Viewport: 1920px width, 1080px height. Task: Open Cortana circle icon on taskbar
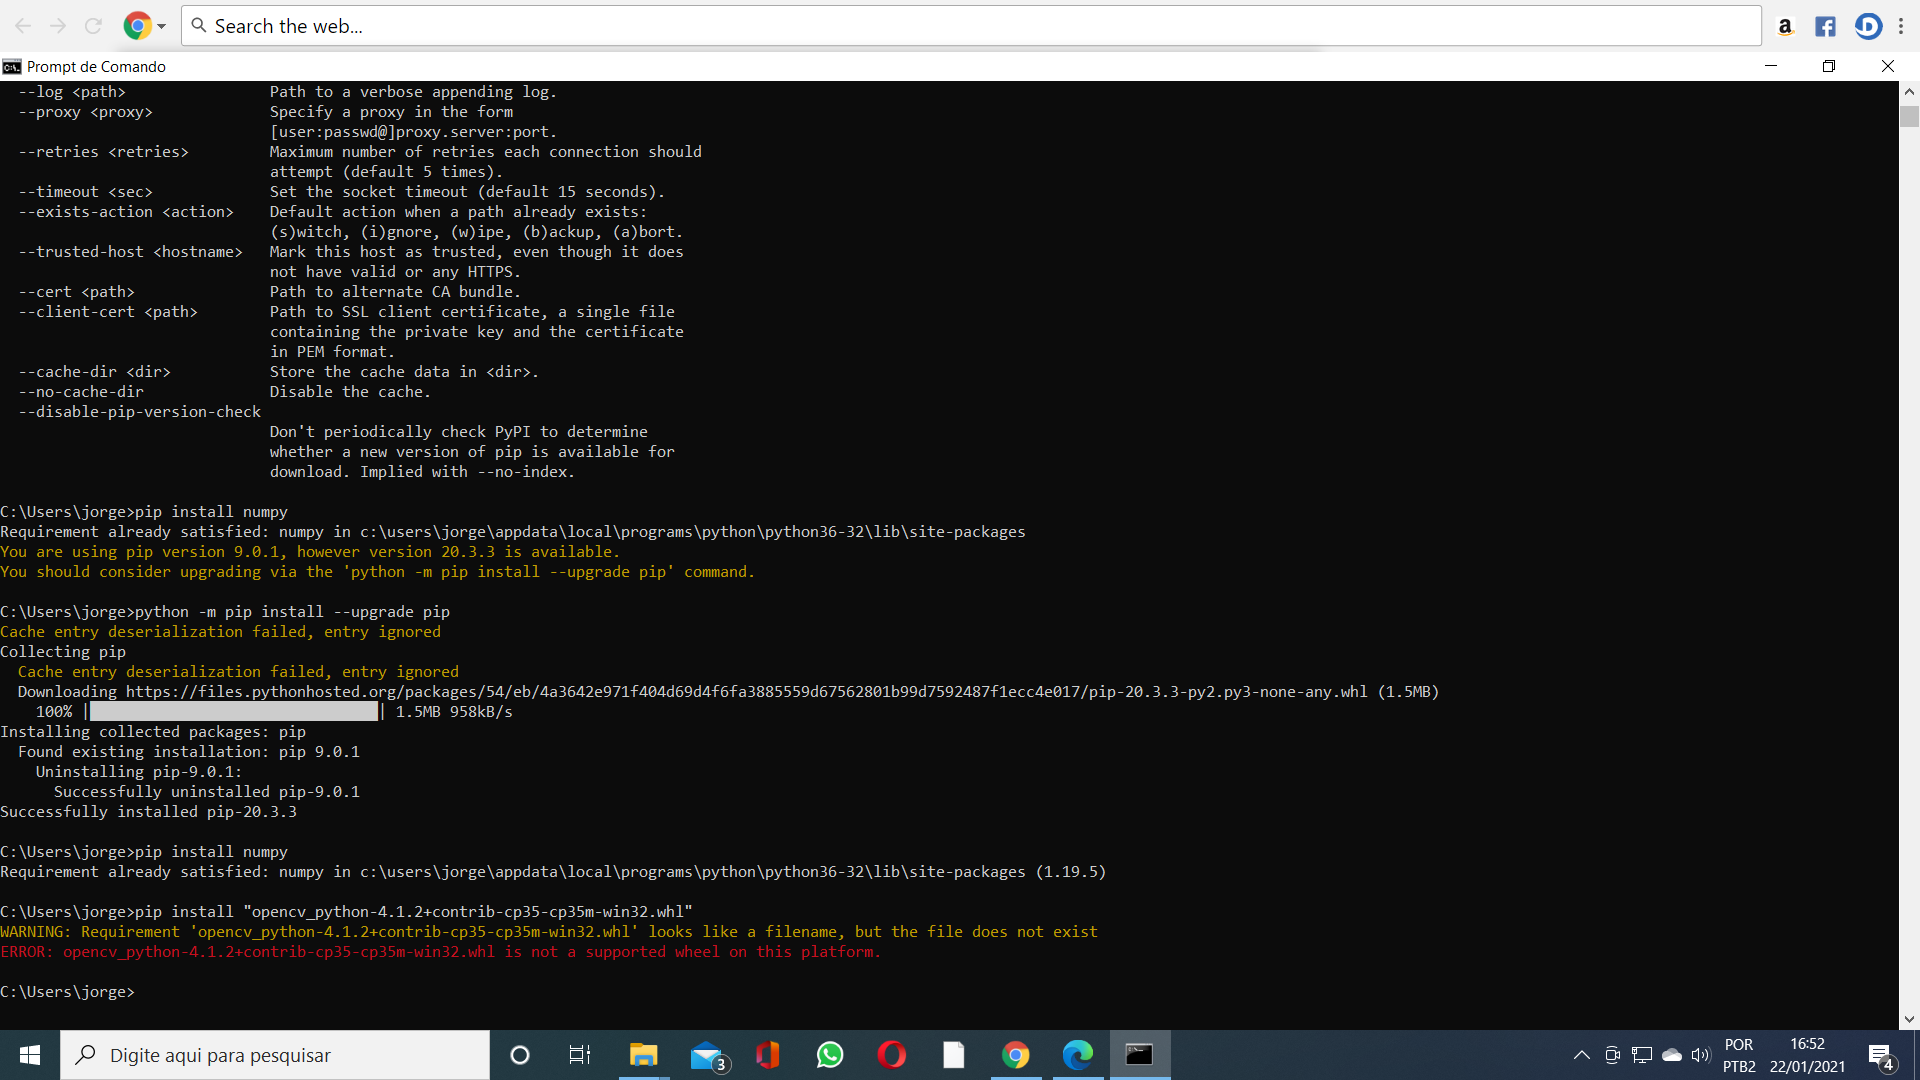tap(520, 1055)
